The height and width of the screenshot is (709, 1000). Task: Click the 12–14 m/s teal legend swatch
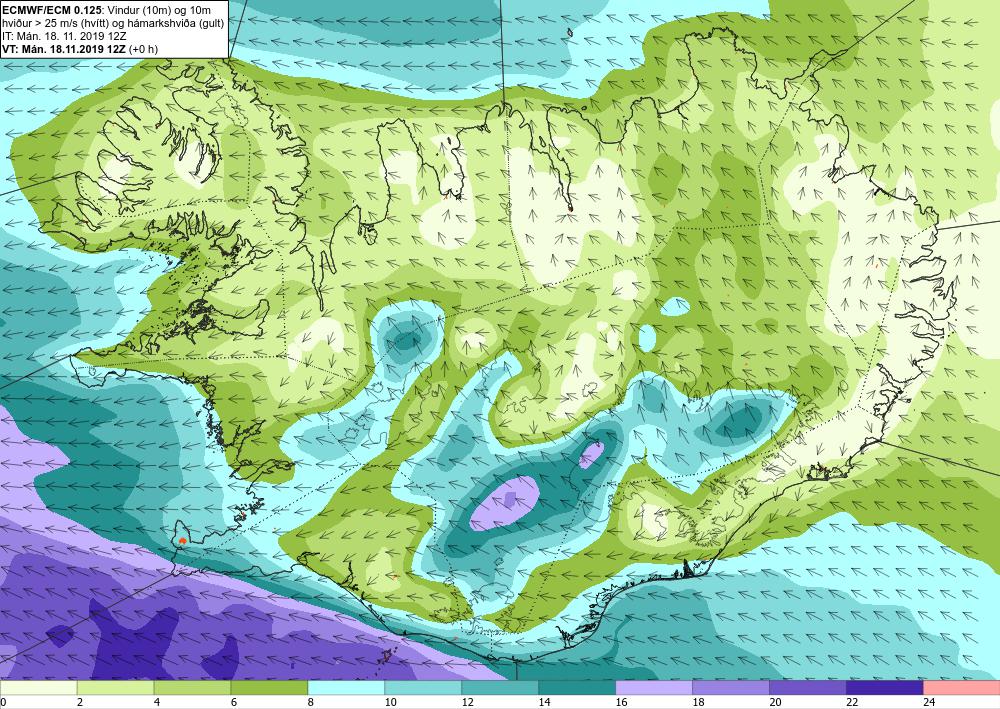(500, 688)
